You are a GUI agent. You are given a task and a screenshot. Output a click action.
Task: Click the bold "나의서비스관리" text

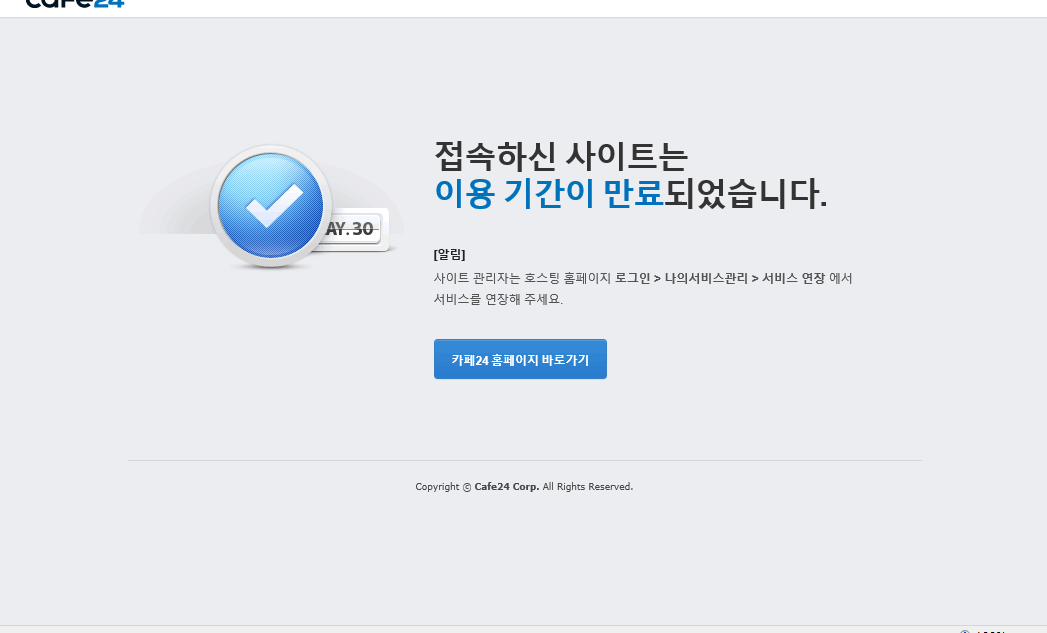[x=706, y=278]
